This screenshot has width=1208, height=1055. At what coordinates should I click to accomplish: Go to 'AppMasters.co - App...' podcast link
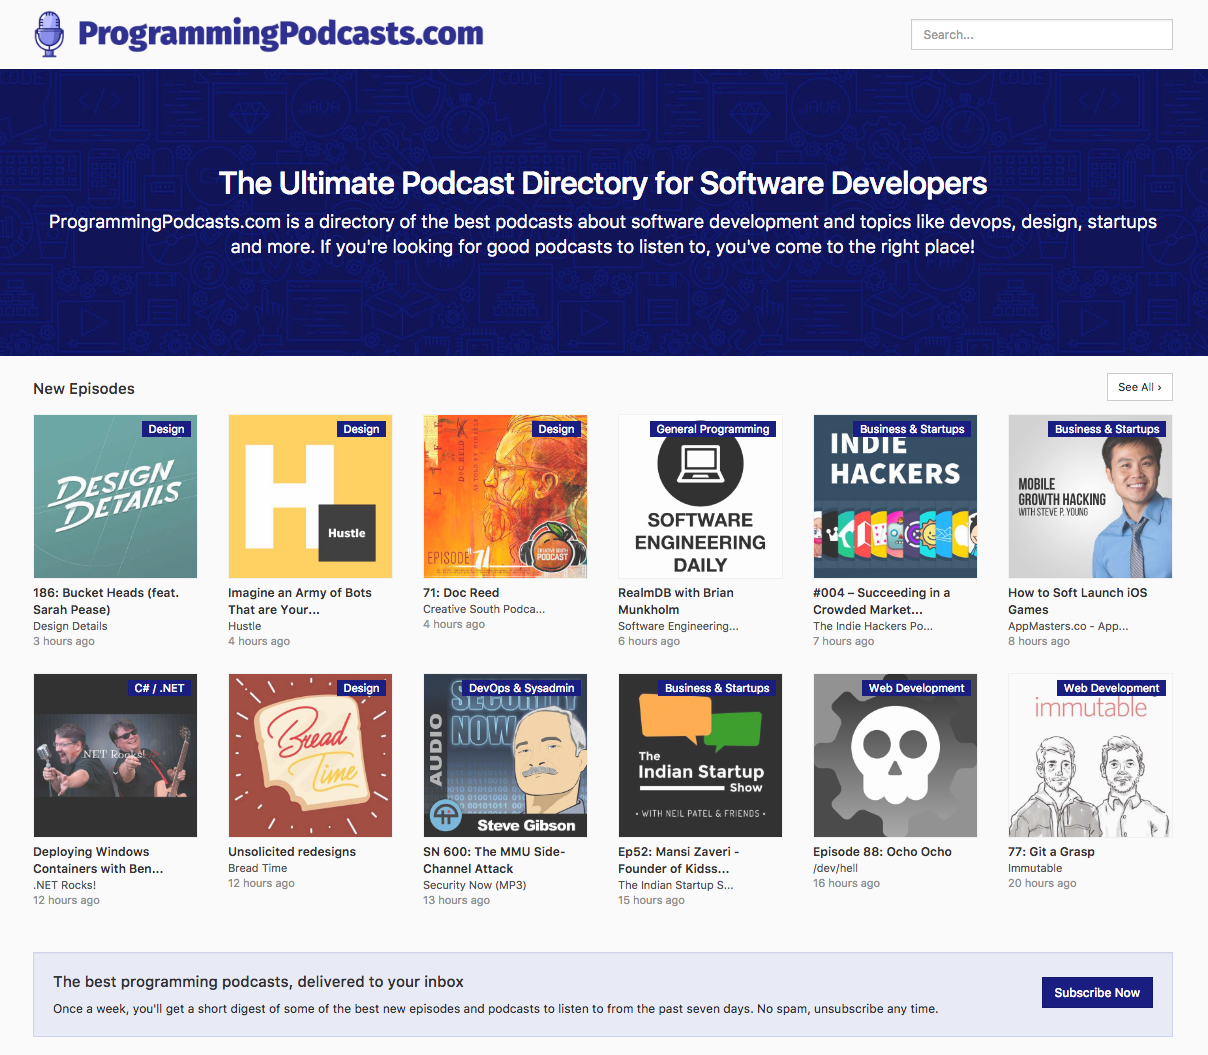1068,626
